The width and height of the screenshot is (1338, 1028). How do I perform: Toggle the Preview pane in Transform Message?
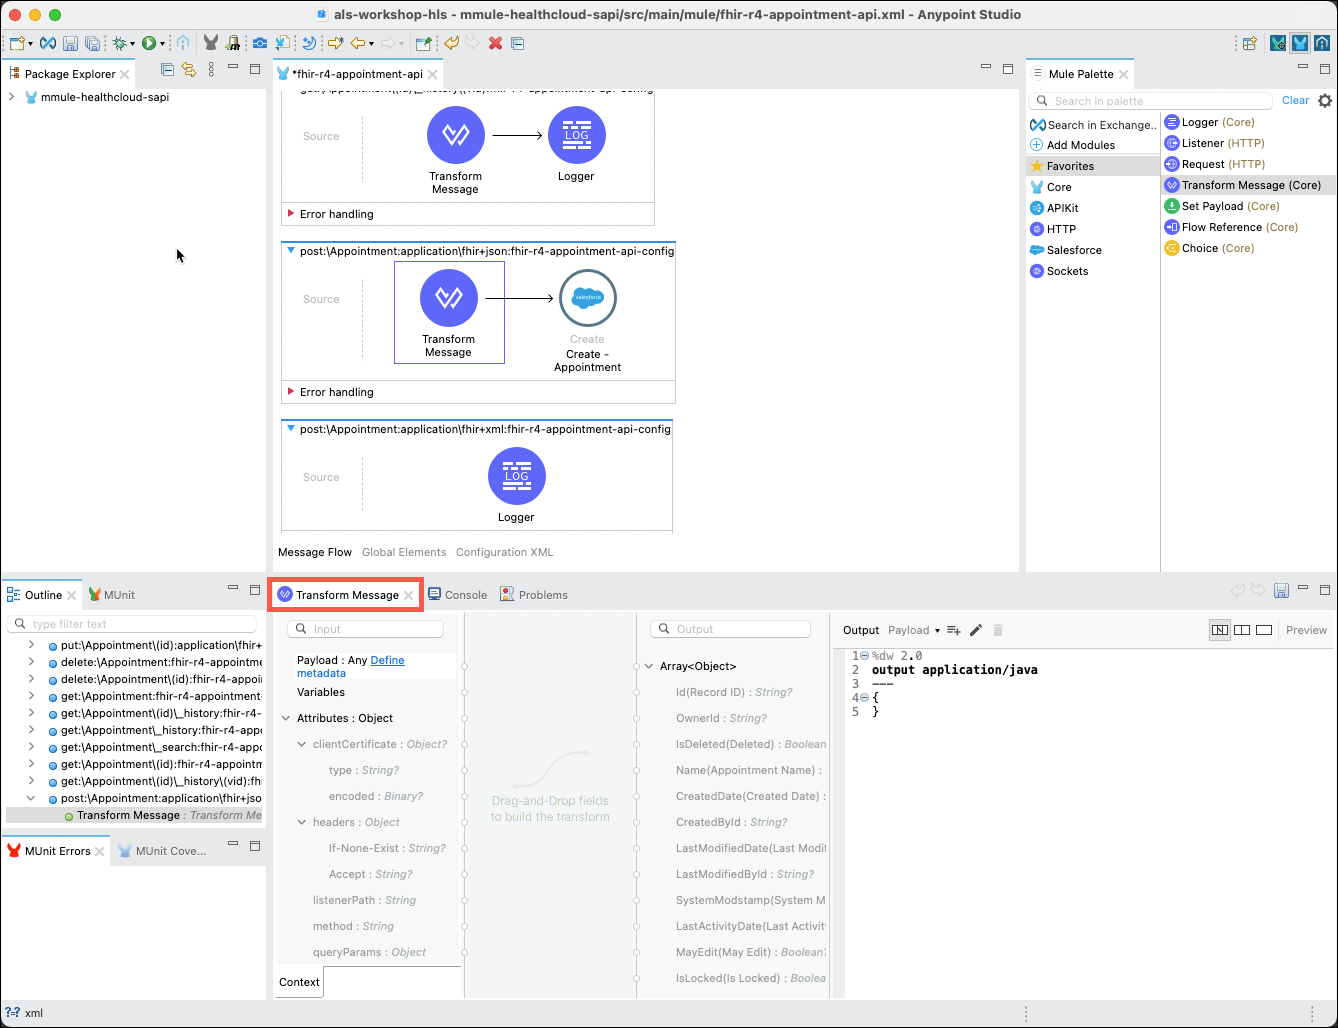click(1306, 630)
